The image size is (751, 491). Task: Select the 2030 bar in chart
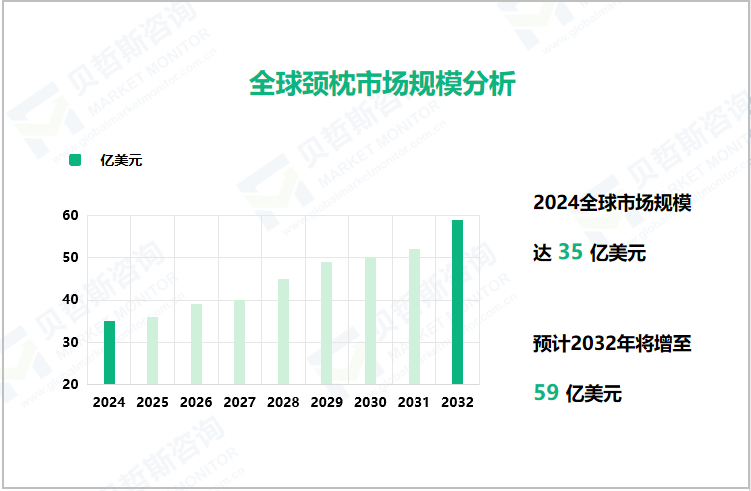370,321
